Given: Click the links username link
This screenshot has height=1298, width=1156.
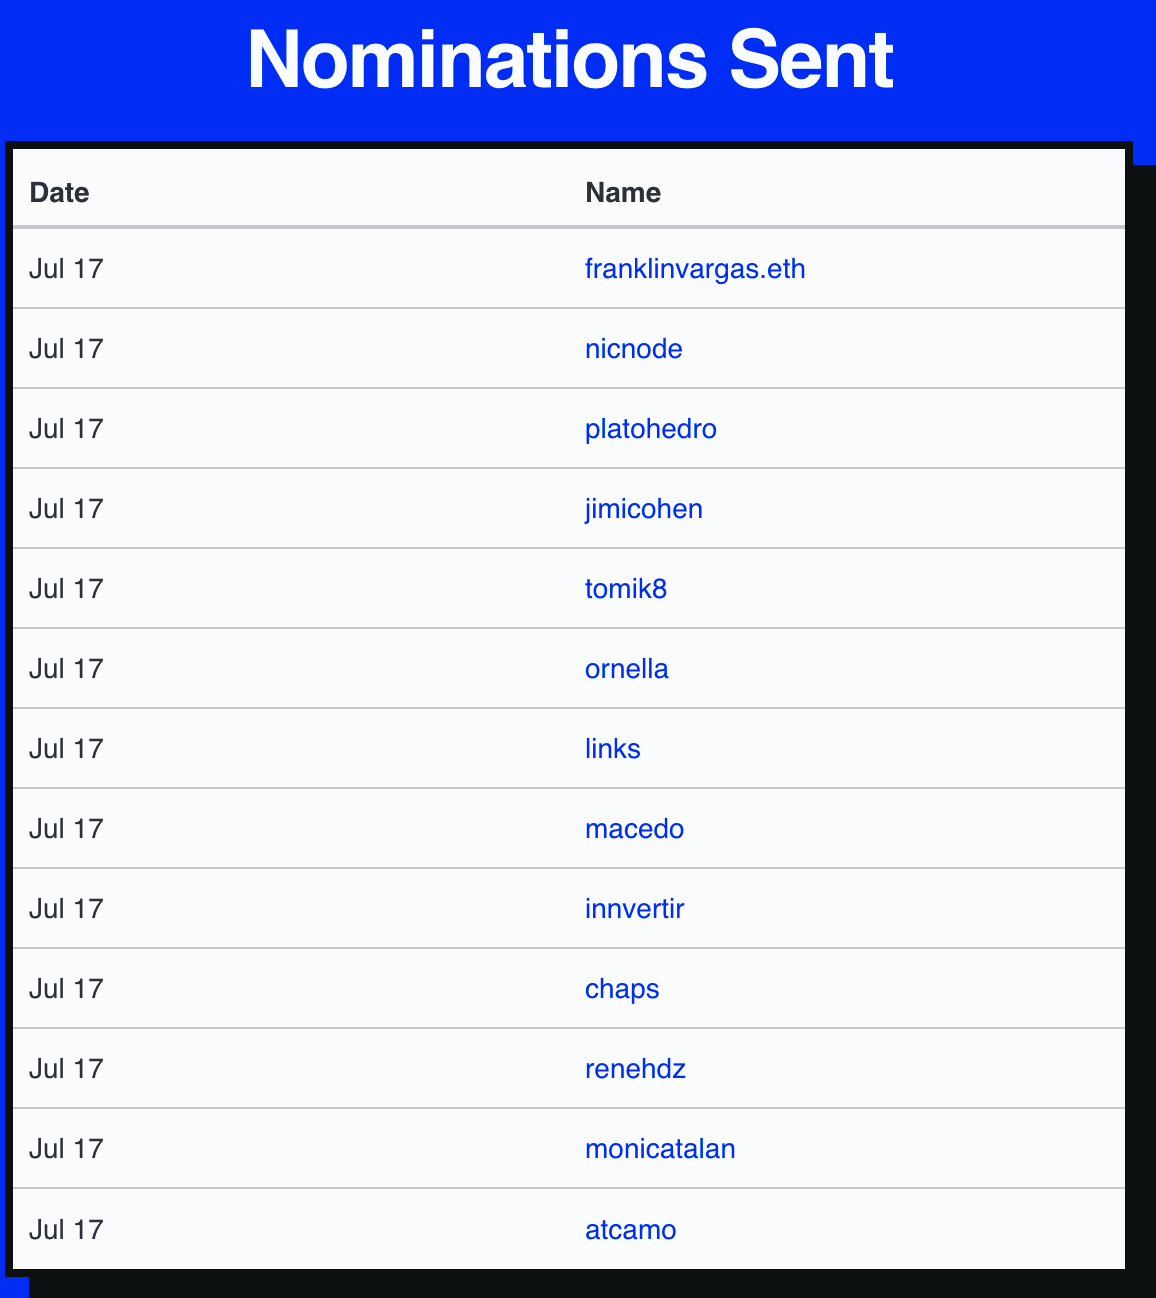Looking at the screenshot, I should click(612, 749).
